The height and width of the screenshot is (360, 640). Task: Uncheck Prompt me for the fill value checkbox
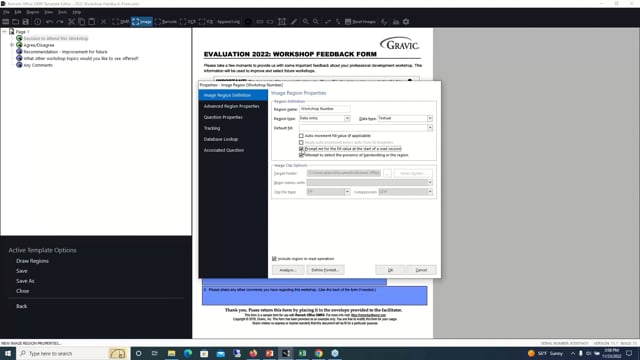(x=301, y=149)
